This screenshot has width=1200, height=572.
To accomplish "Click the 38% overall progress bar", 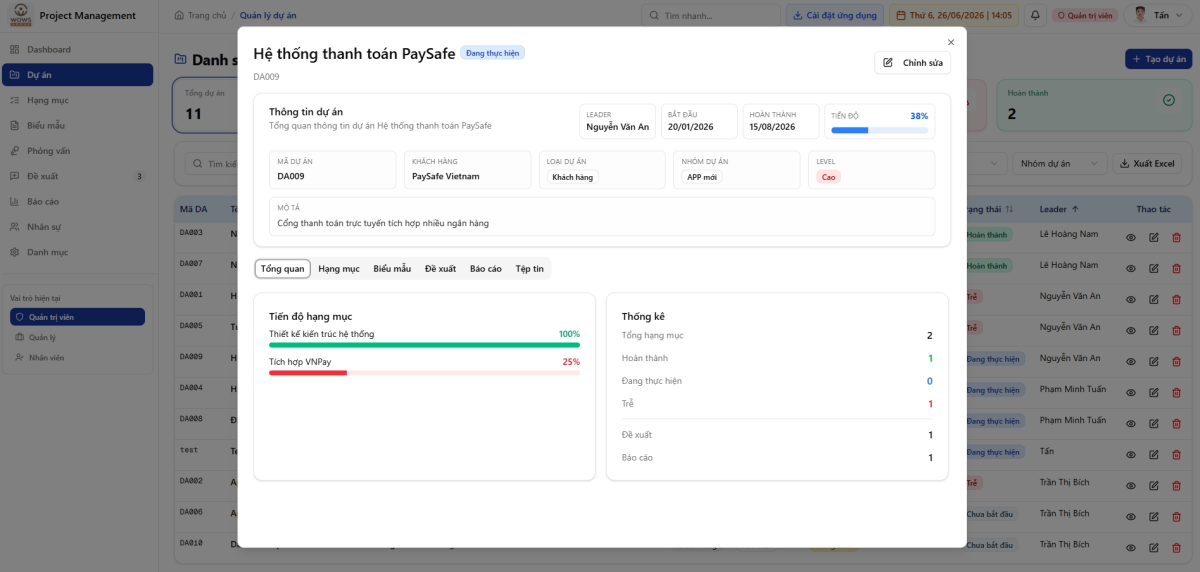I will pyautogui.click(x=880, y=130).
